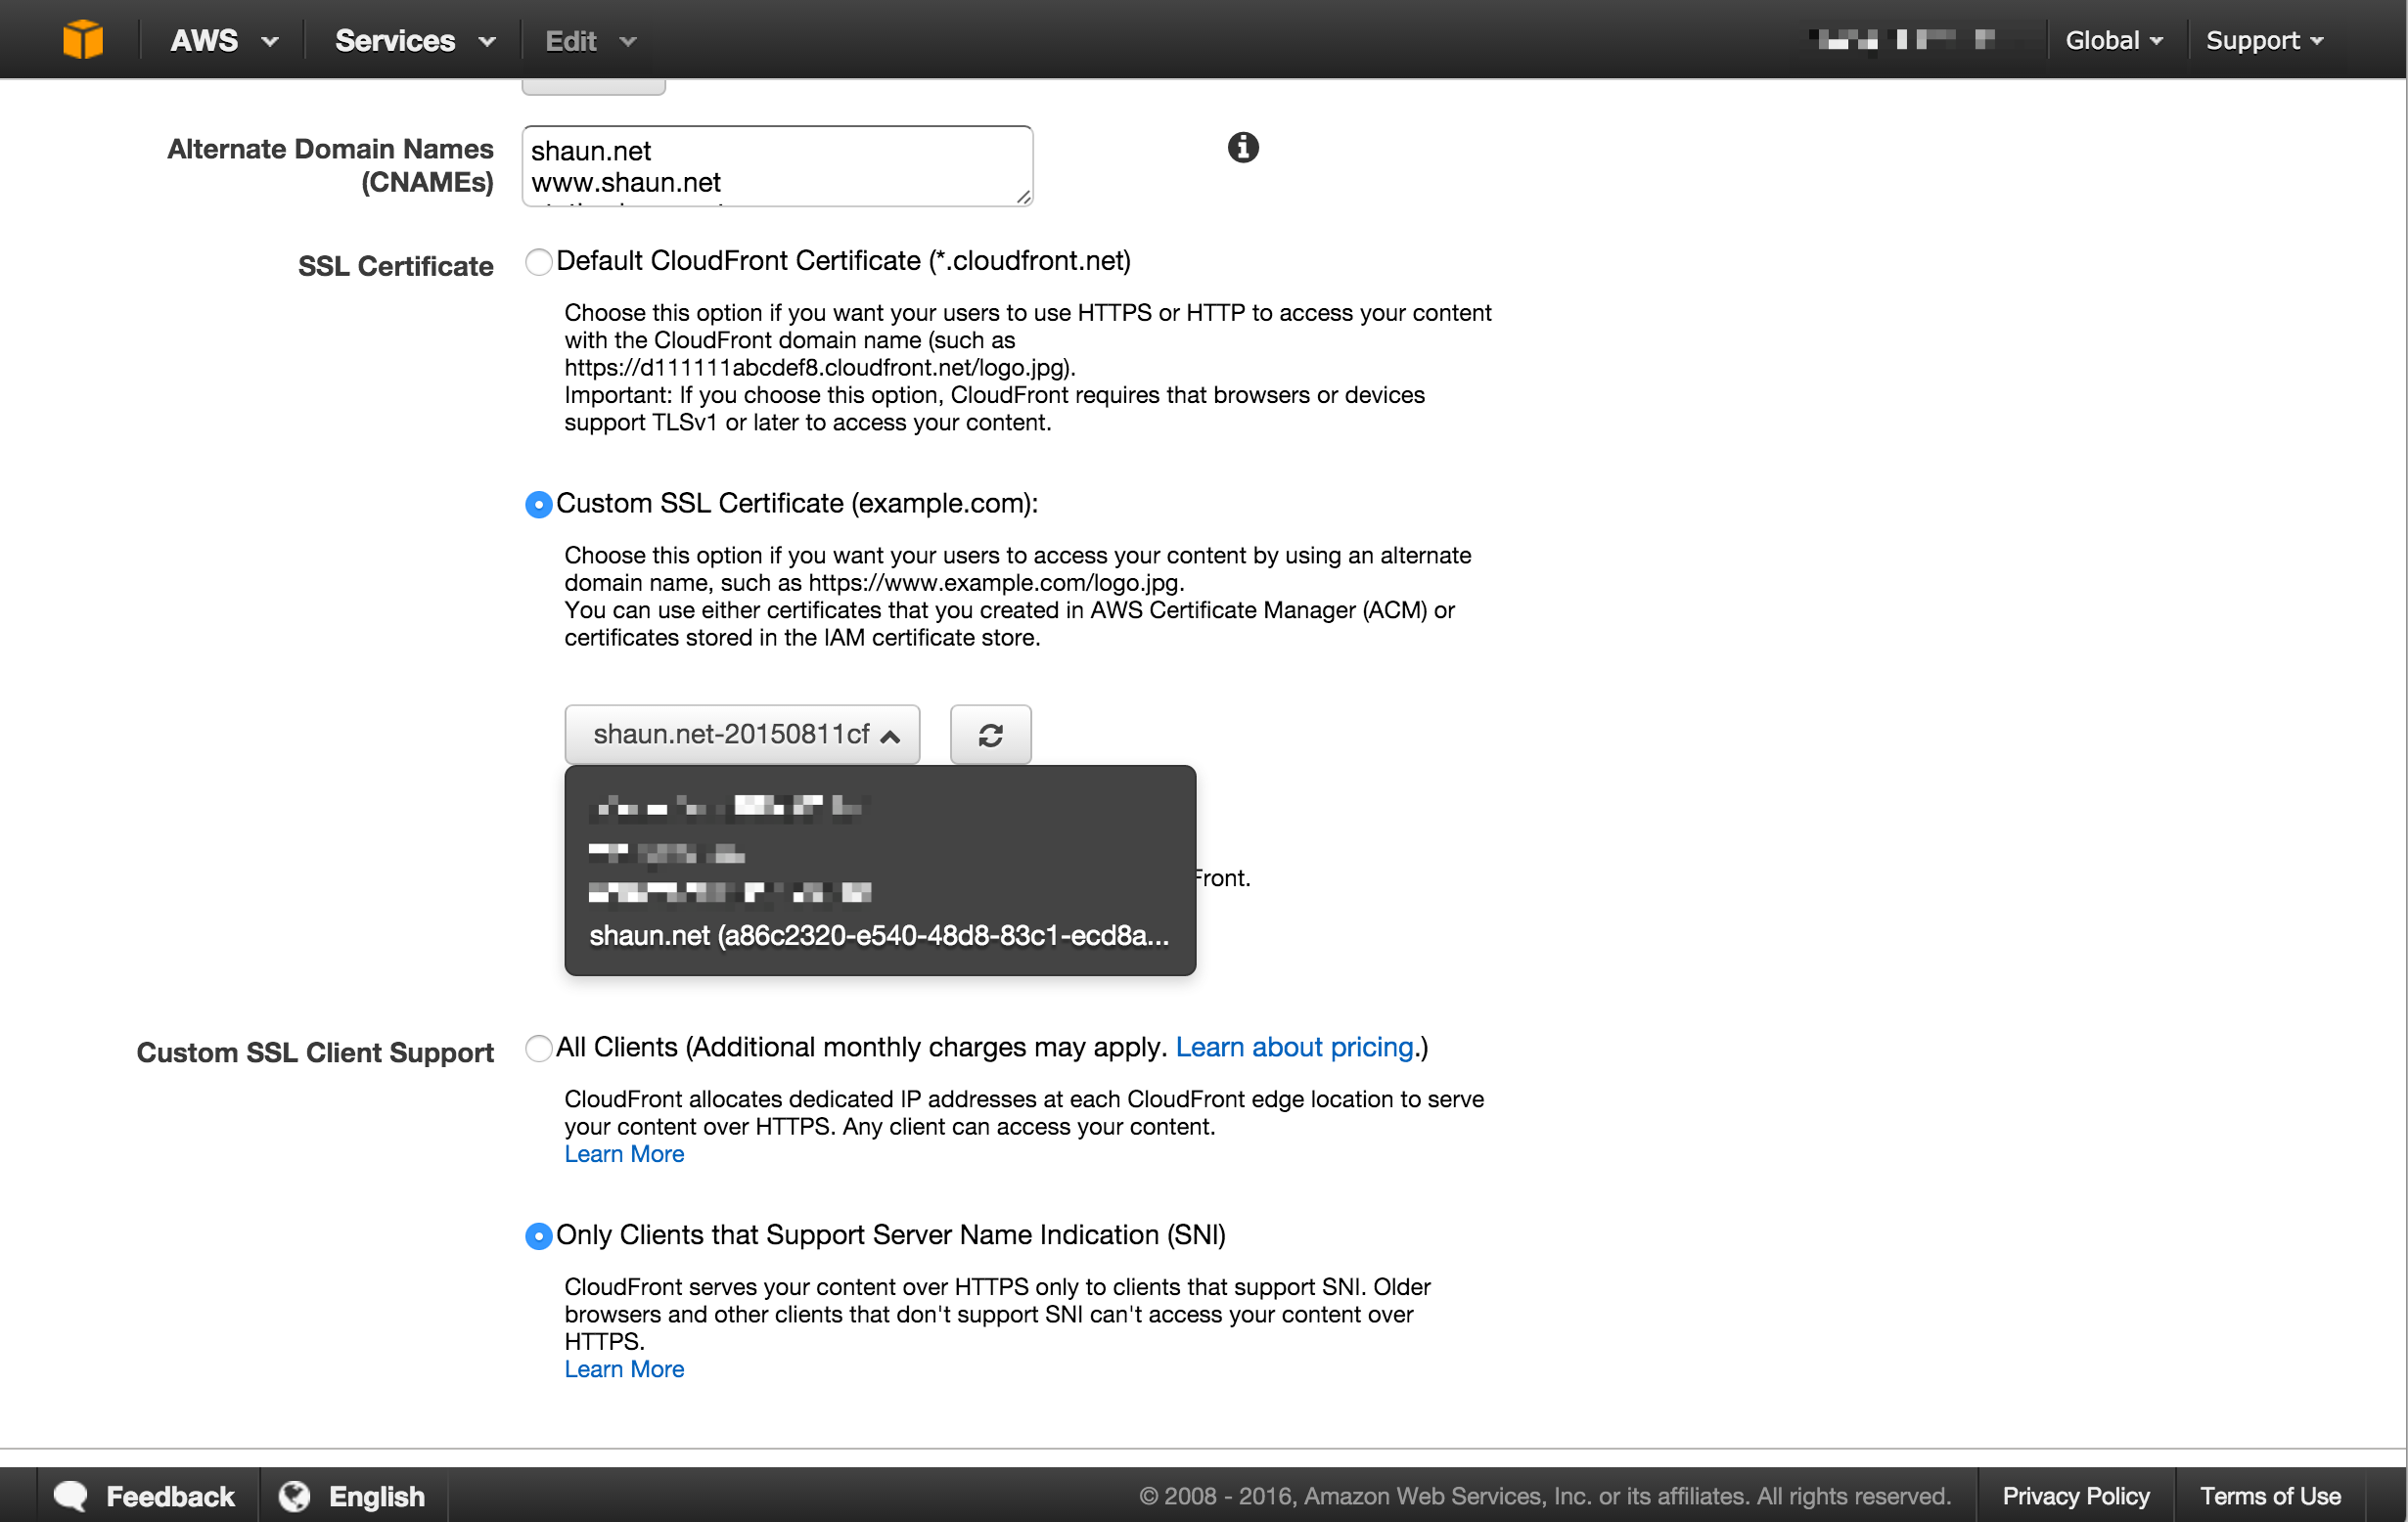Screen dimensions: 2408x1522
Task: Open the Global region dropdown
Action: 2113,40
